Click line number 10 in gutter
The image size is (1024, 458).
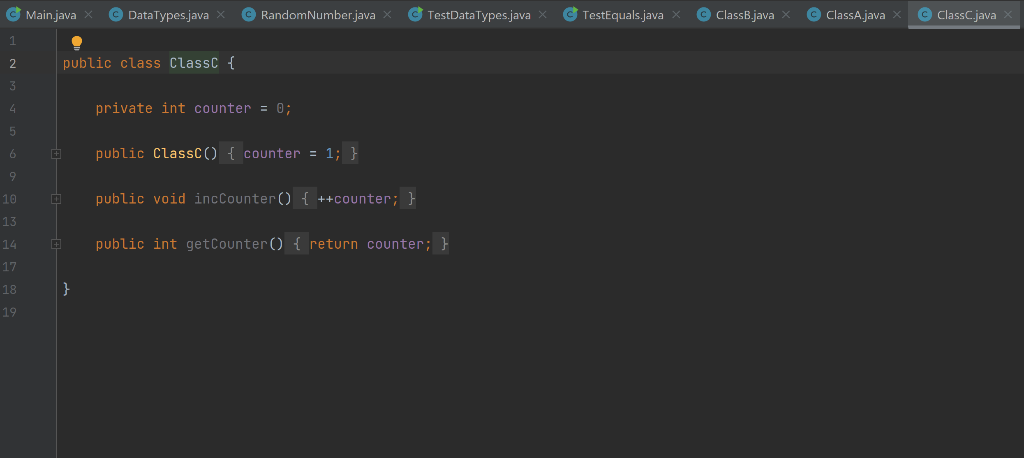coord(9,199)
